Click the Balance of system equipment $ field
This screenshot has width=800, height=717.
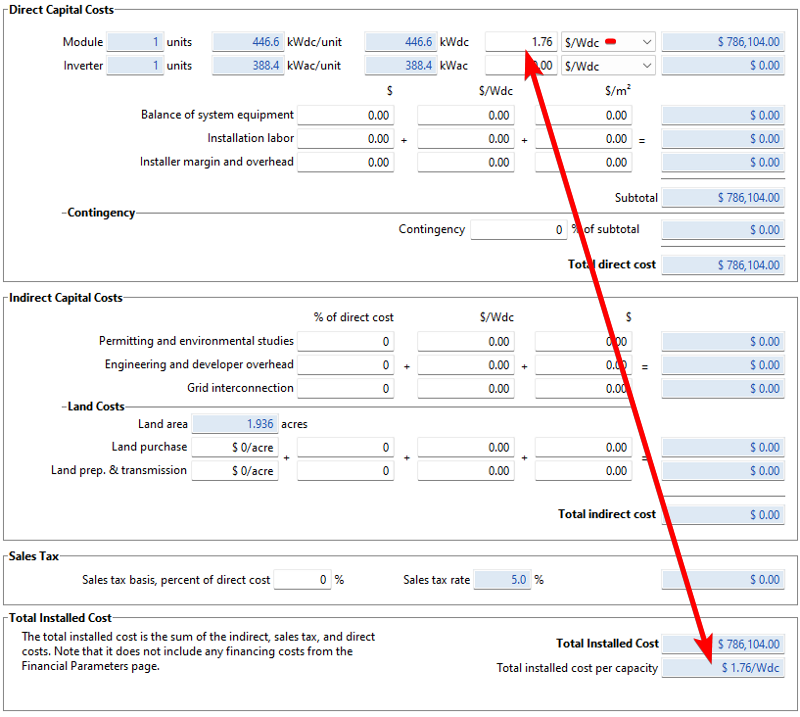click(345, 115)
